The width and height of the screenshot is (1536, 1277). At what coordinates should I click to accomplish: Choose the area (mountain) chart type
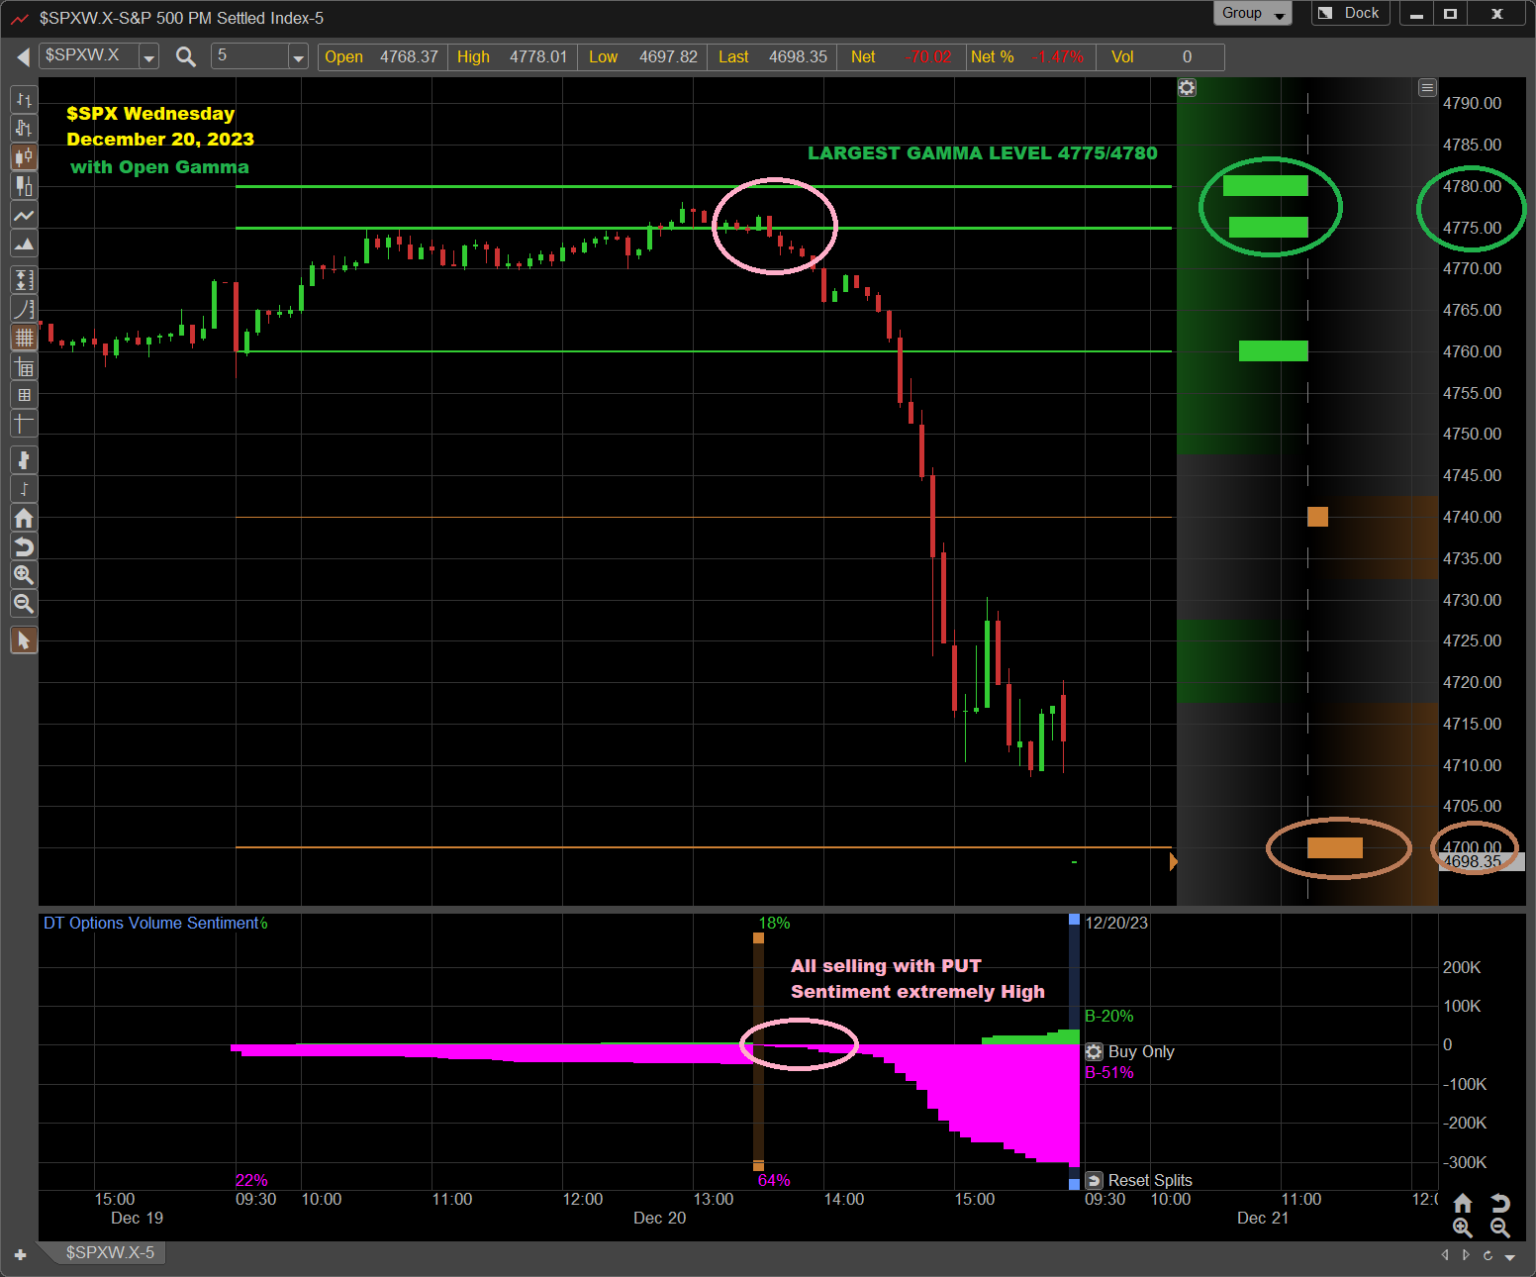click(x=24, y=244)
